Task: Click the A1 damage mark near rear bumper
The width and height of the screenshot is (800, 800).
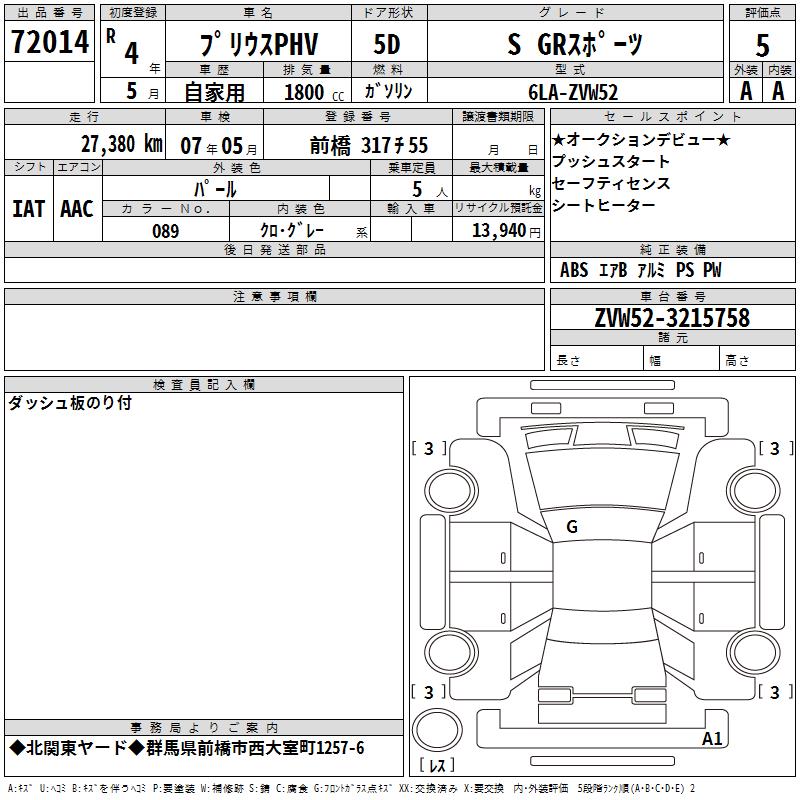Action: [712, 739]
